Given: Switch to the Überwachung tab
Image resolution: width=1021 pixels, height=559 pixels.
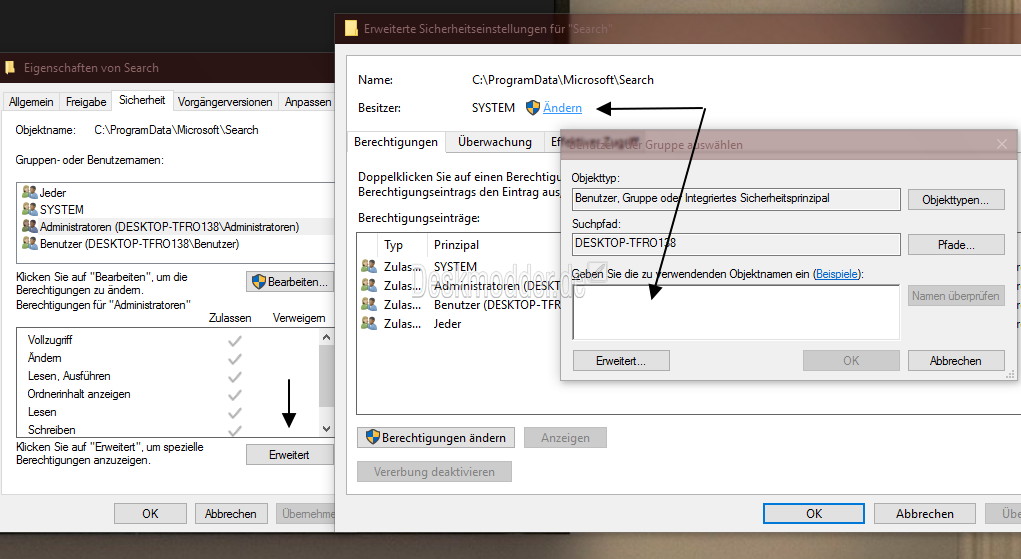Looking at the screenshot, I should pyautogui.click(x=494, y=142).
